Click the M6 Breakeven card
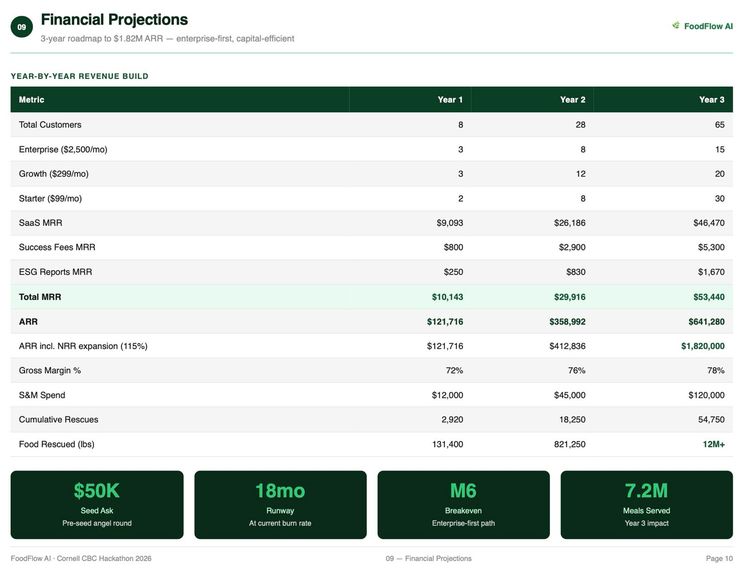Screen dimensions: 742x573 [463, 505]
